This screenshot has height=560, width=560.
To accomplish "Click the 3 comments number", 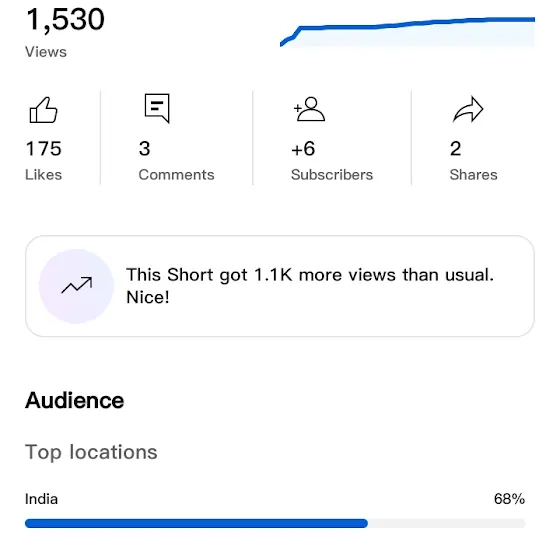I will pyautogui.click(x=145, y=149).
